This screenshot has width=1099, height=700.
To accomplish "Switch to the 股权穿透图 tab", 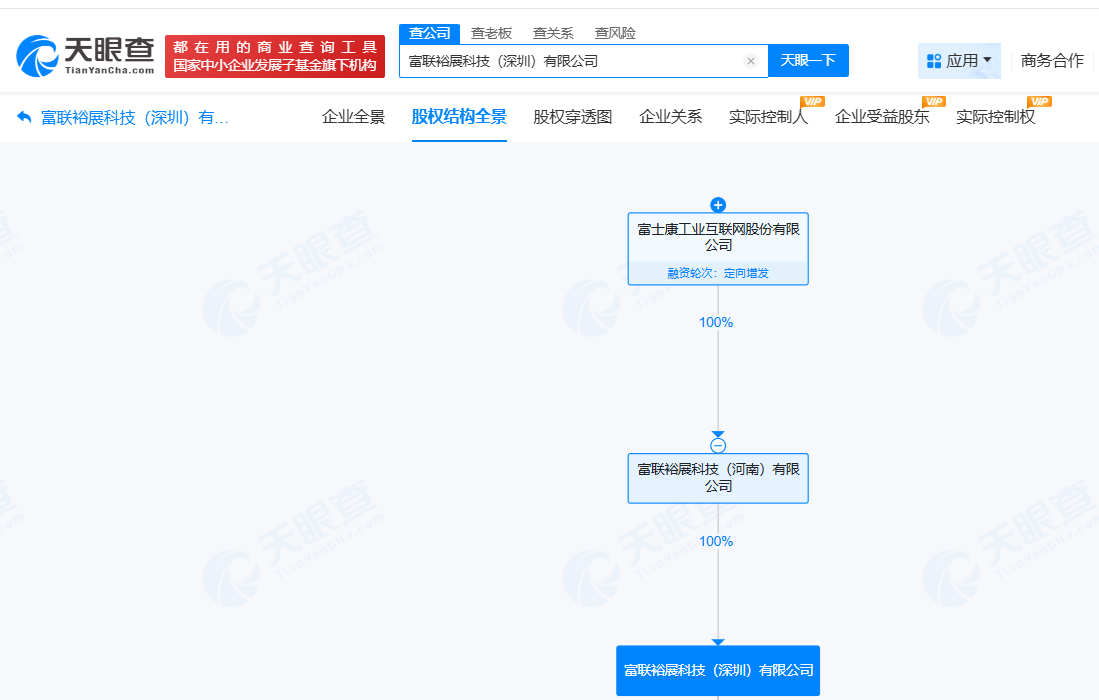I will [571, 116].
